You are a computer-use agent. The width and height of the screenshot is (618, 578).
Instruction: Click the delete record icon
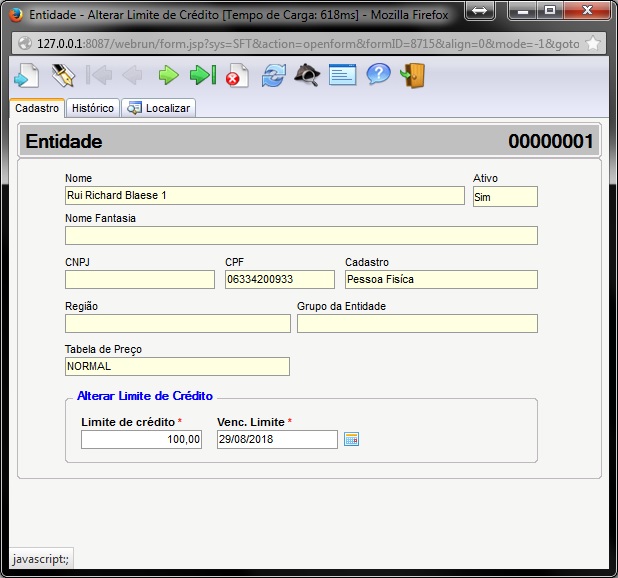pos(237,75)
